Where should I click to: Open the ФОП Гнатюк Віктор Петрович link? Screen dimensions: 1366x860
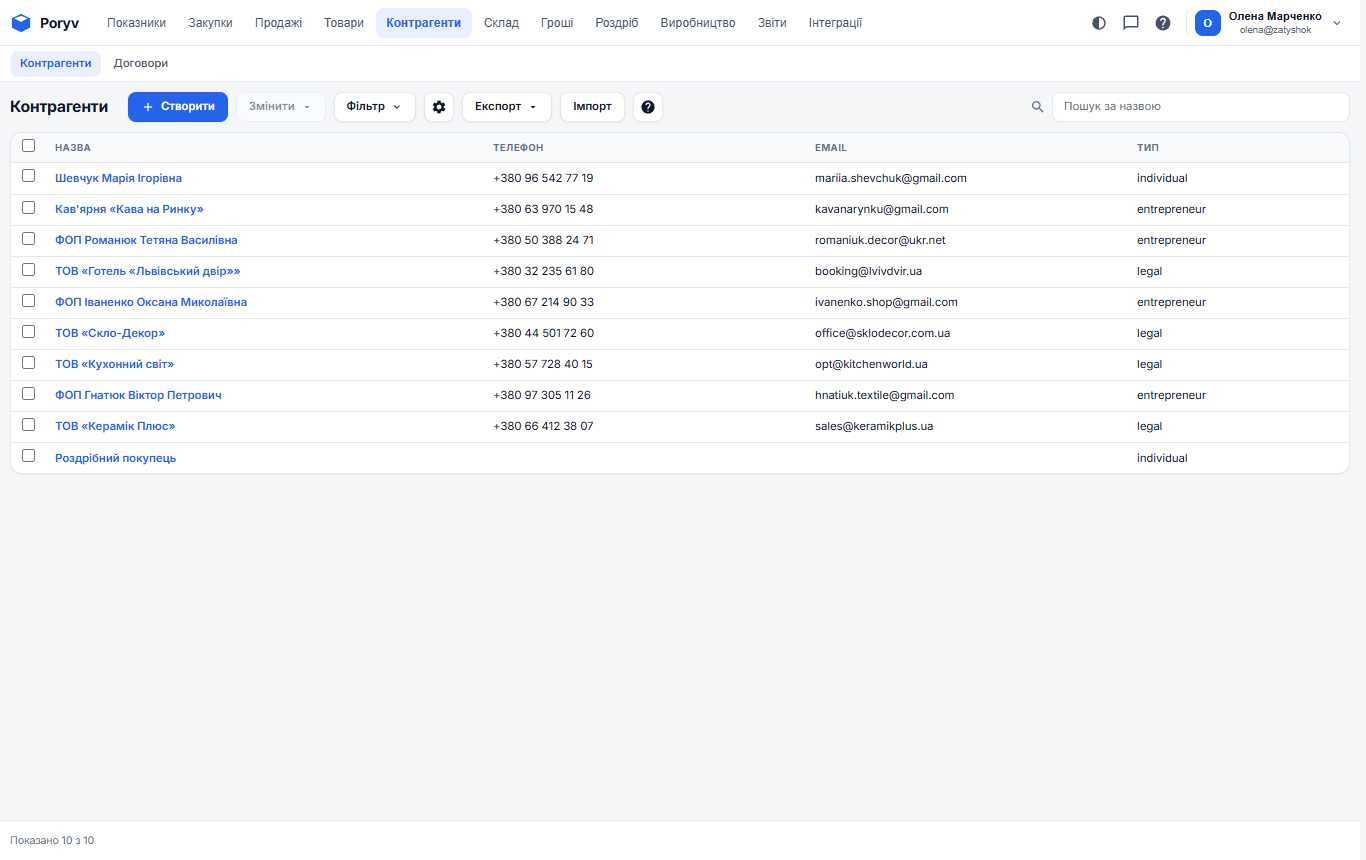[x=138, y=395]
